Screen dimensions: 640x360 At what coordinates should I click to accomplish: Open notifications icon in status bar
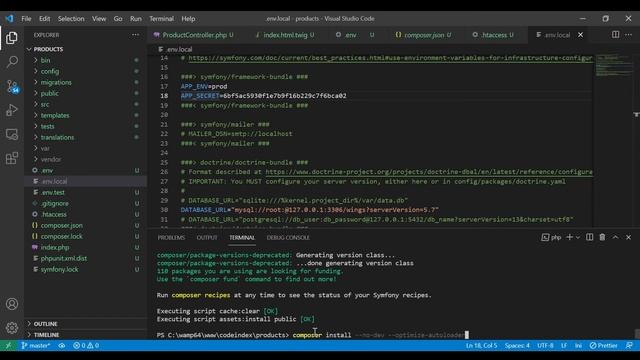pos(629,346)
